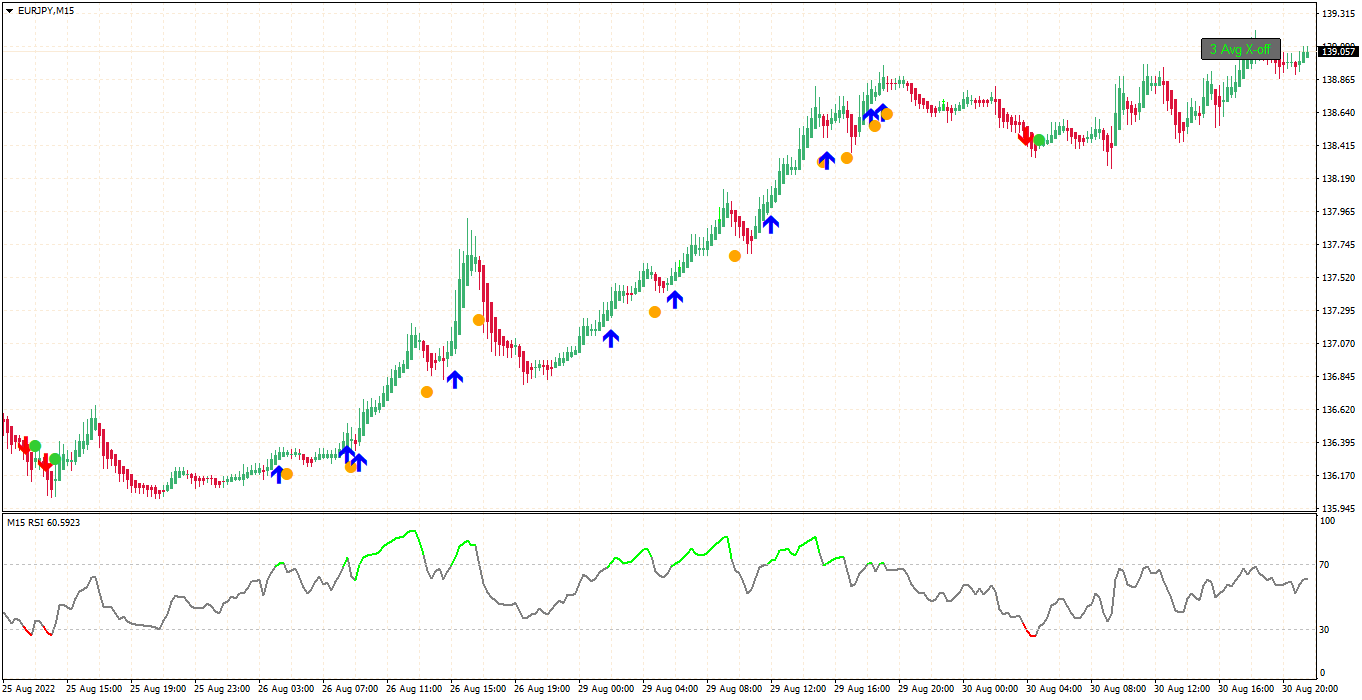Select the current price label 139.057
The width and height of the screenshot is (1362, 700).
coord(1337,51)
